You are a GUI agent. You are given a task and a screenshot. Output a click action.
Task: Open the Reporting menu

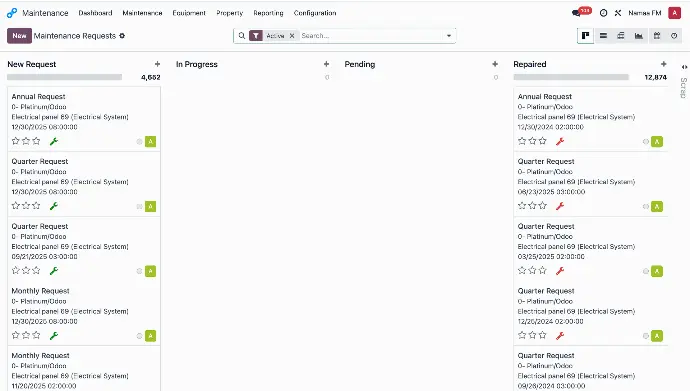(268, 13)
